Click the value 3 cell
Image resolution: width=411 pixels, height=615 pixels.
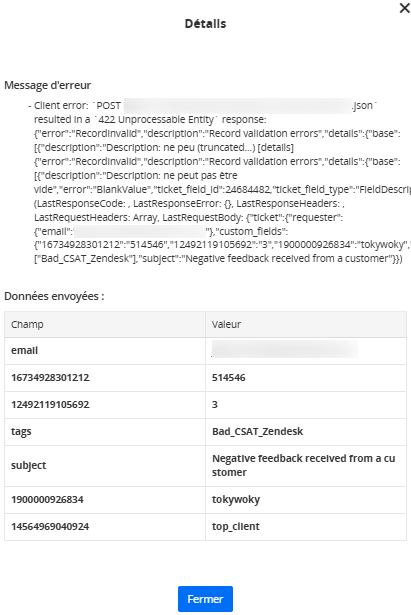306,405
